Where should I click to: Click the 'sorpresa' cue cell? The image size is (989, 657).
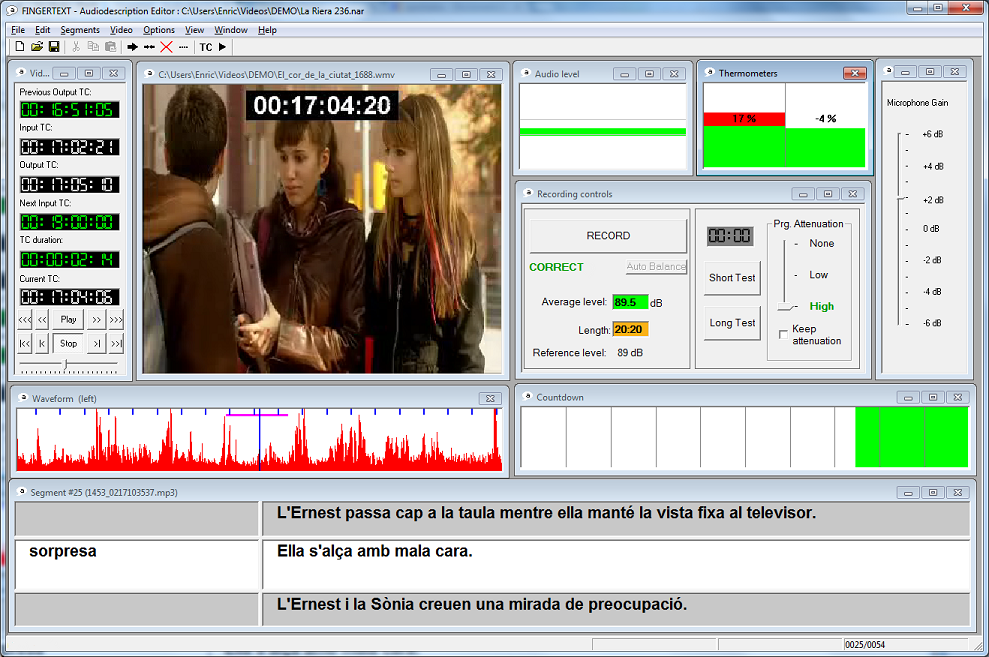pos(137,564)
